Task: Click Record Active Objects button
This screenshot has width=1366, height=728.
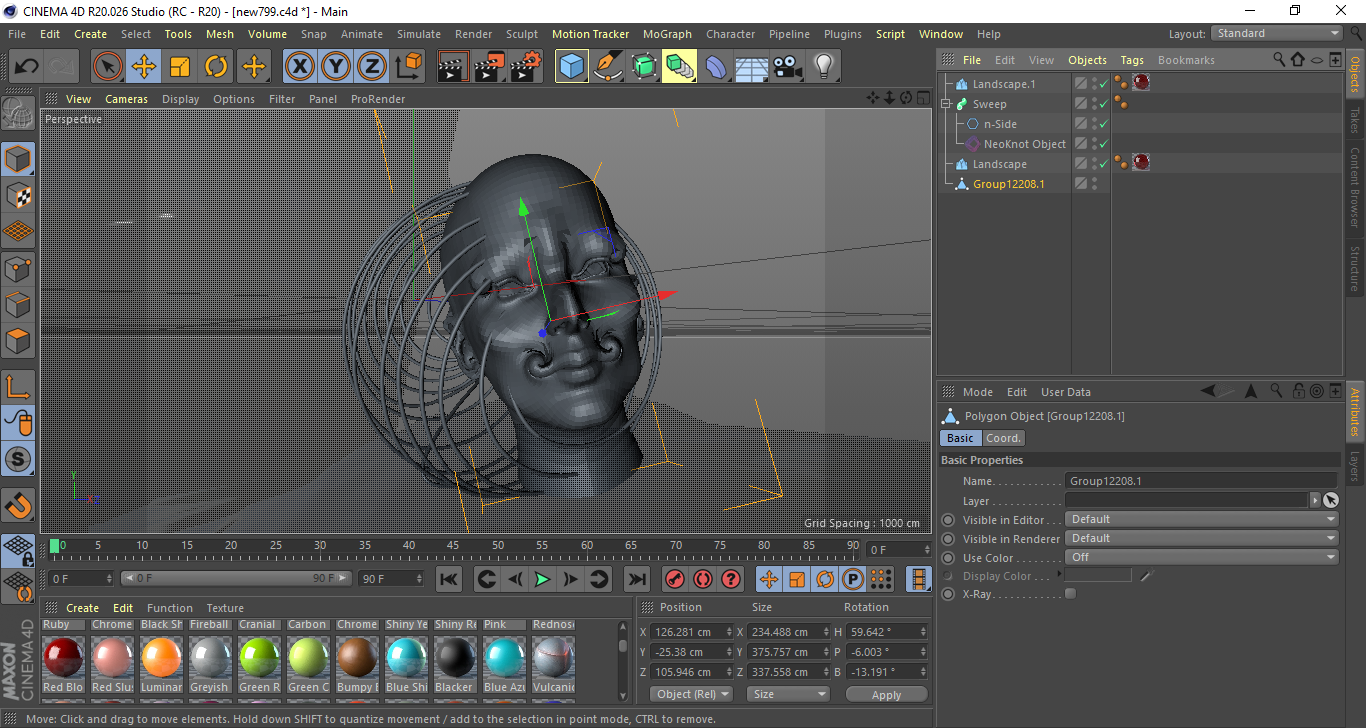Action: pyautogui.click(x=675, y=579)
